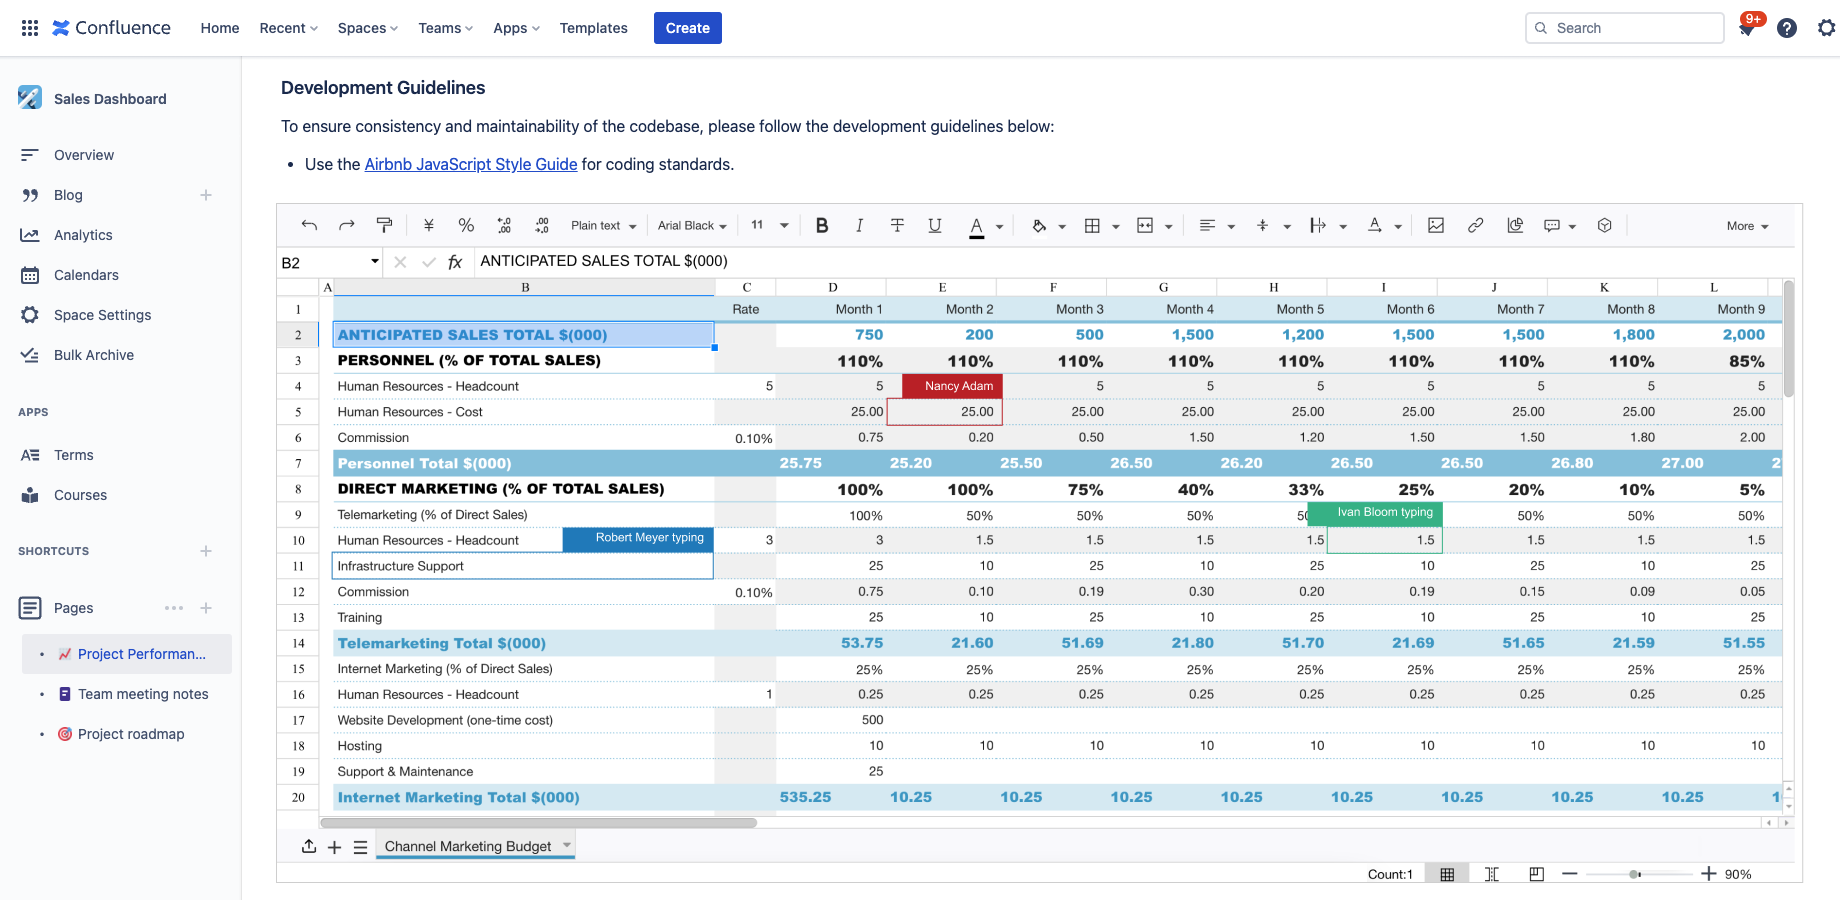Toggle italic formatting
The width and height of the screenshot is (1840, 900).
pyautogui.click(x=860, y=225)
